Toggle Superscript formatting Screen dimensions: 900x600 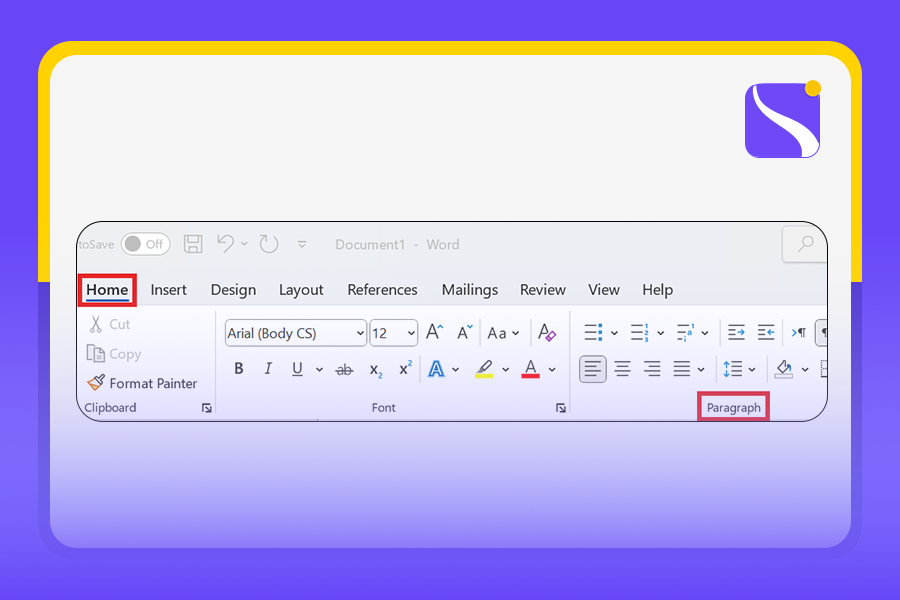(x=405, y=368)
